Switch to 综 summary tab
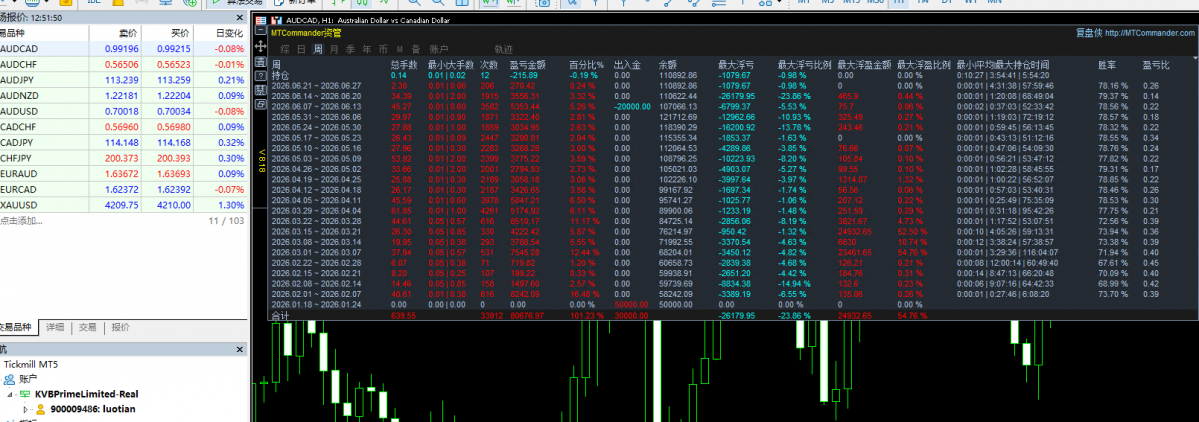The height and width of the screenshot is (422, 1199). 284,50
